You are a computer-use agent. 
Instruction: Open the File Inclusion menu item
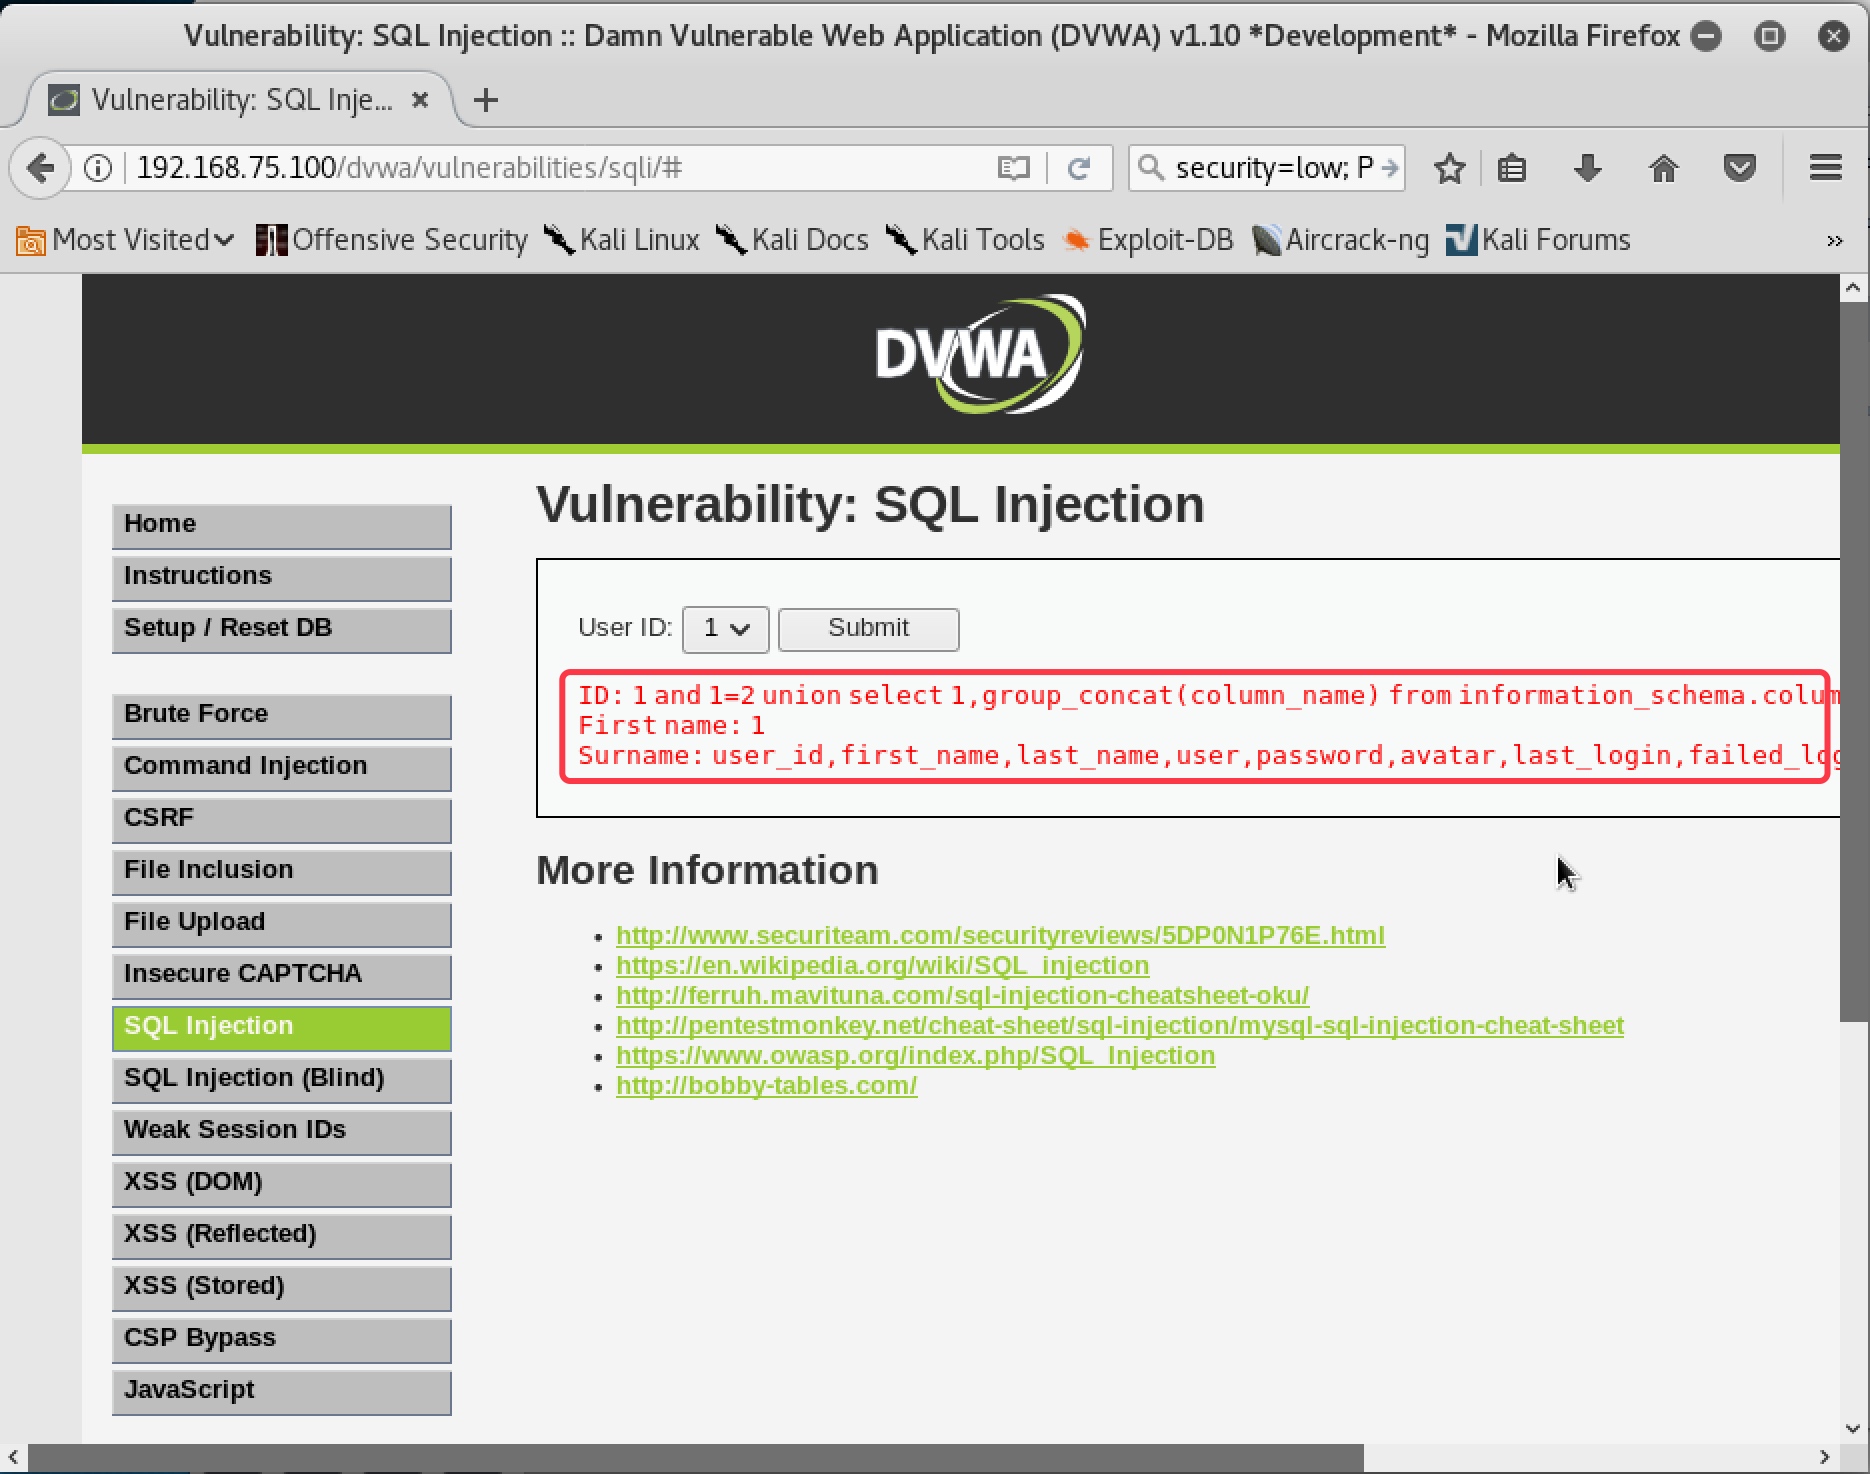click(x=281, y=872)
